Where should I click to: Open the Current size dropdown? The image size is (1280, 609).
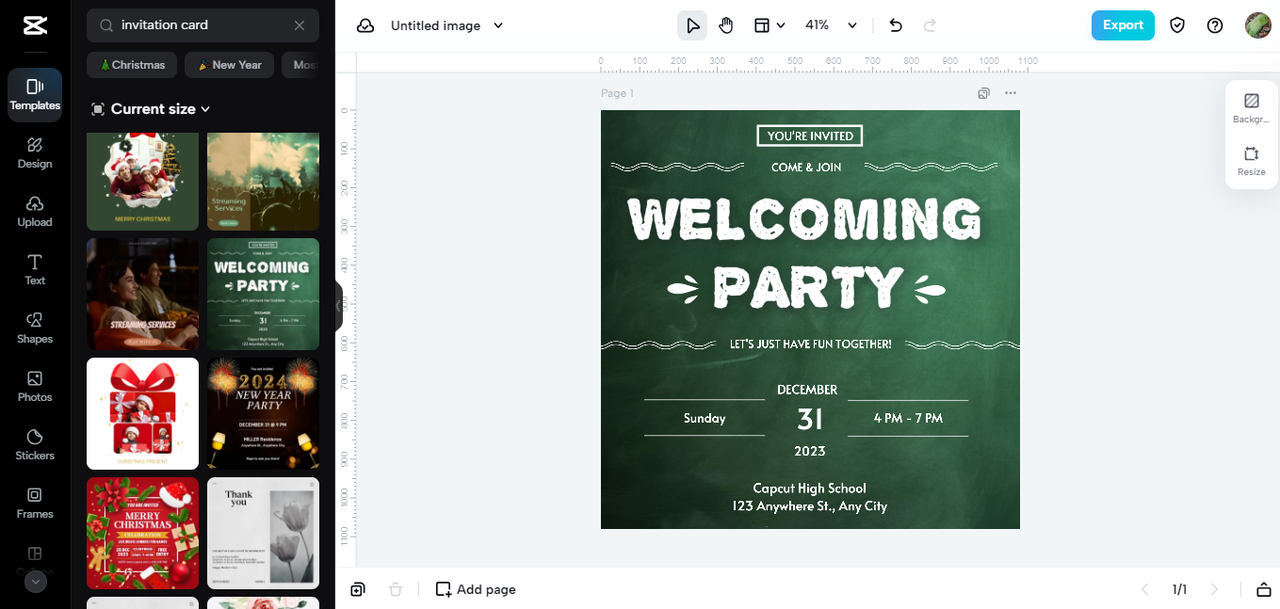151,109
